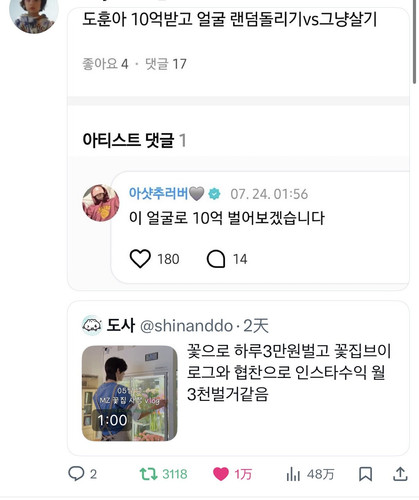Like the artist comment with heart icon

coord(140,259)
